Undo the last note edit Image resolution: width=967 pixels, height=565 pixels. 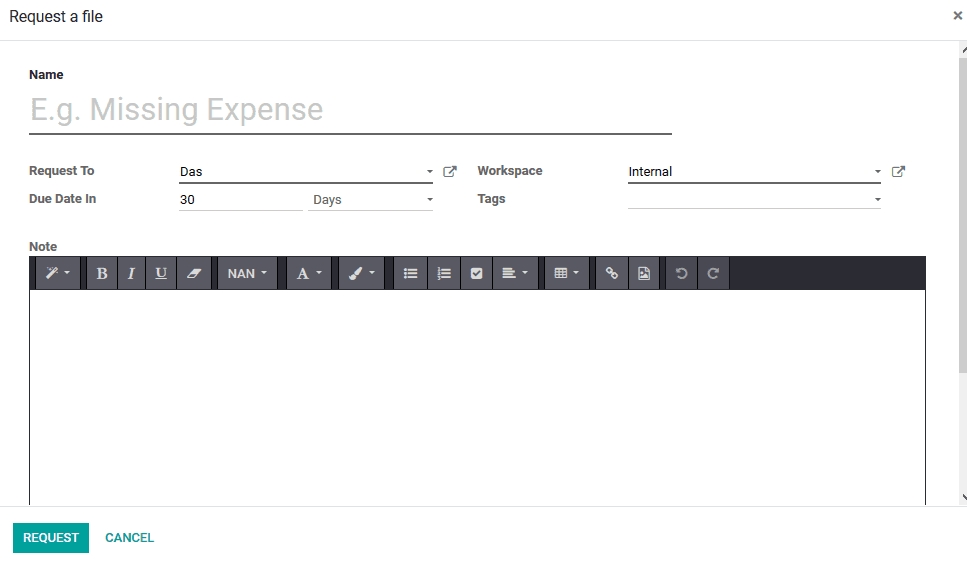[x=682, y=273]
